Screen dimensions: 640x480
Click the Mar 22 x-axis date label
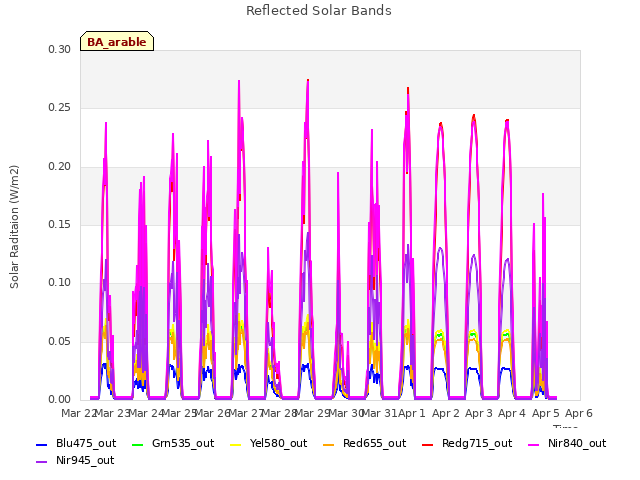[x=78, y=413]
